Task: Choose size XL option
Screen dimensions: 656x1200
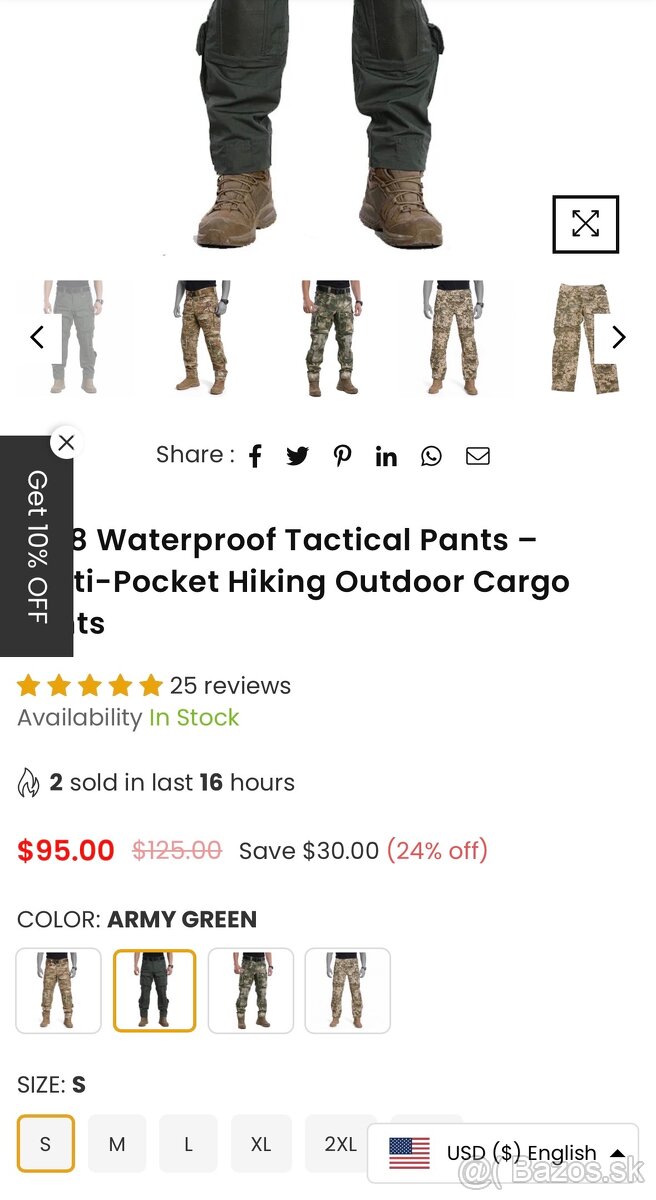Action: [x=261, y=1143]
